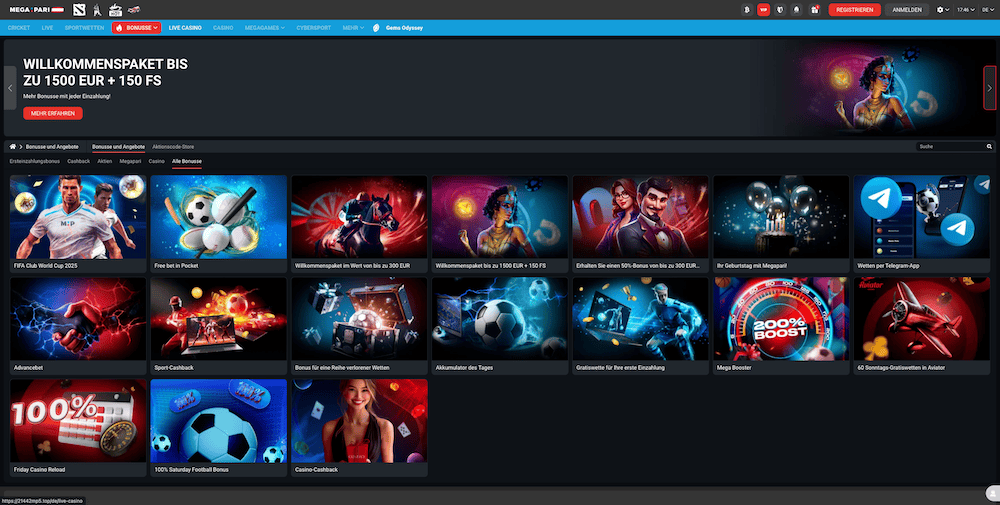Open the Live menu item
The width and height of the screenshot is (1000, 505).
pyautogui.click(x=47, y=28)
